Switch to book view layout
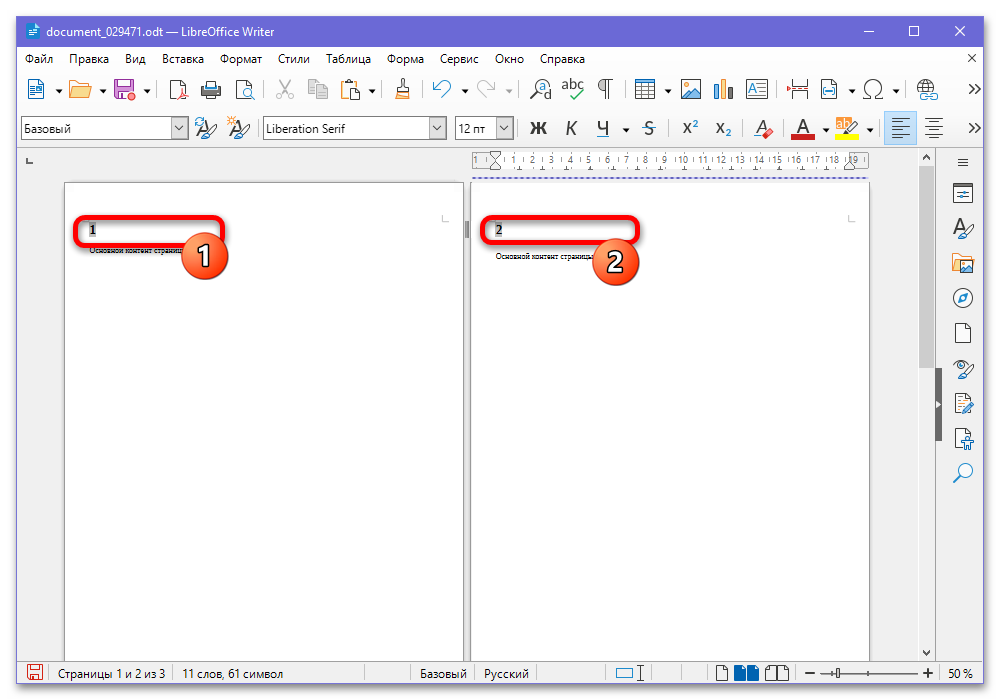Image resolution: width=1000 pixels, height=700 pixels. (777, 673)
